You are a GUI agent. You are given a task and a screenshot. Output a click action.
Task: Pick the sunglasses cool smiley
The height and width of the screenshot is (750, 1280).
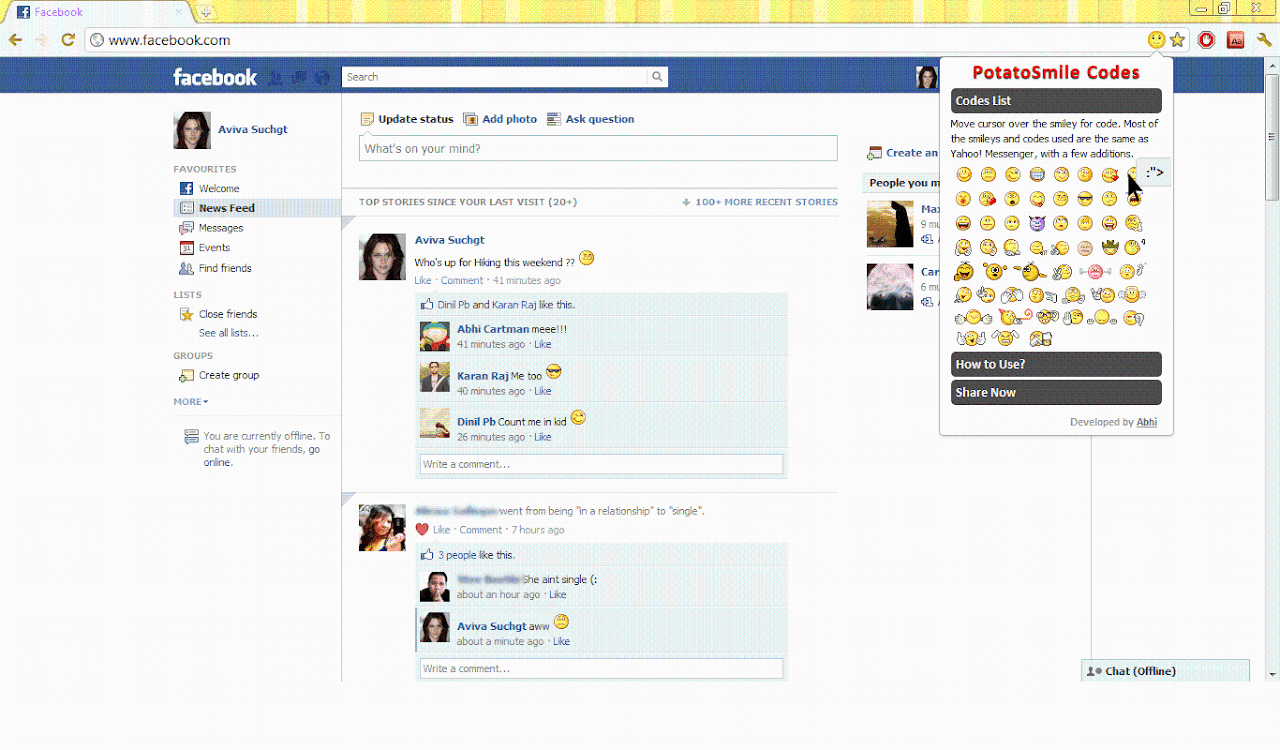[1085, 198]
